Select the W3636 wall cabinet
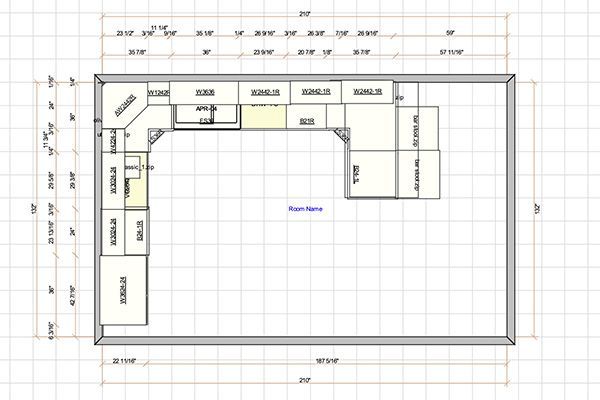The image size is (600, 400). pyautogui.click(x=204, y=92)
